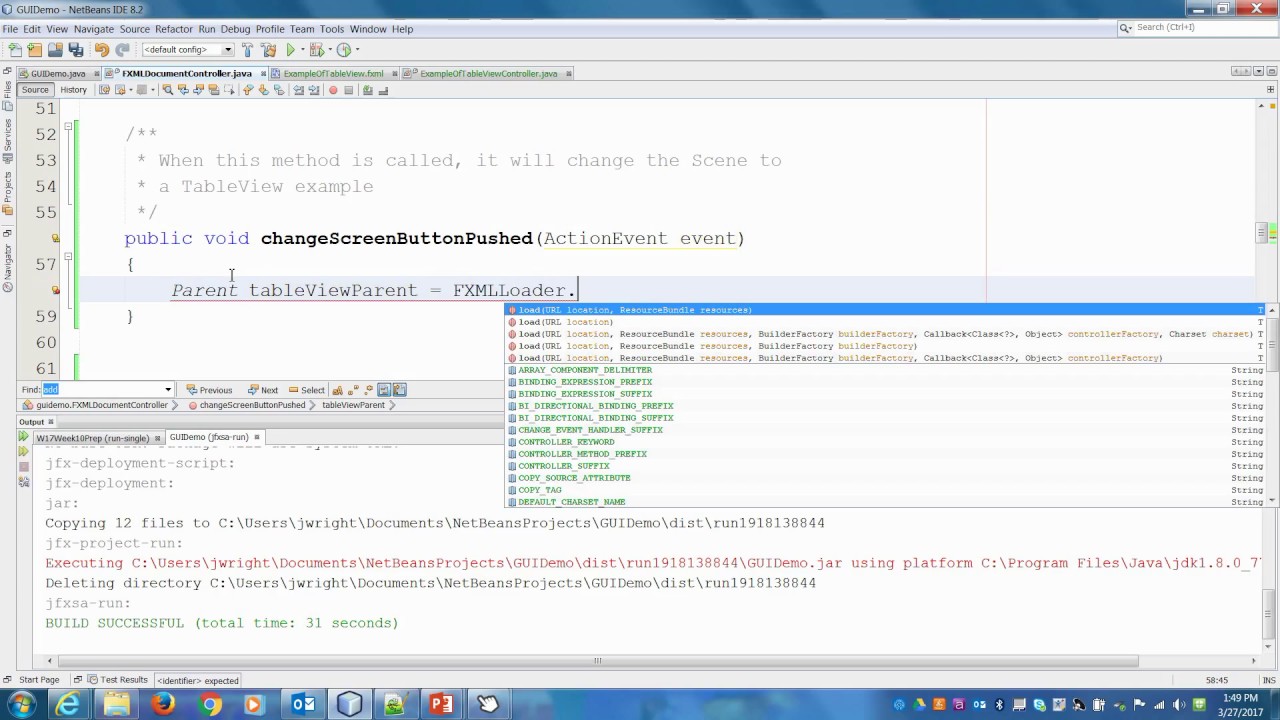
Task: Click Select in the find bar
Action: coord(306,390)
